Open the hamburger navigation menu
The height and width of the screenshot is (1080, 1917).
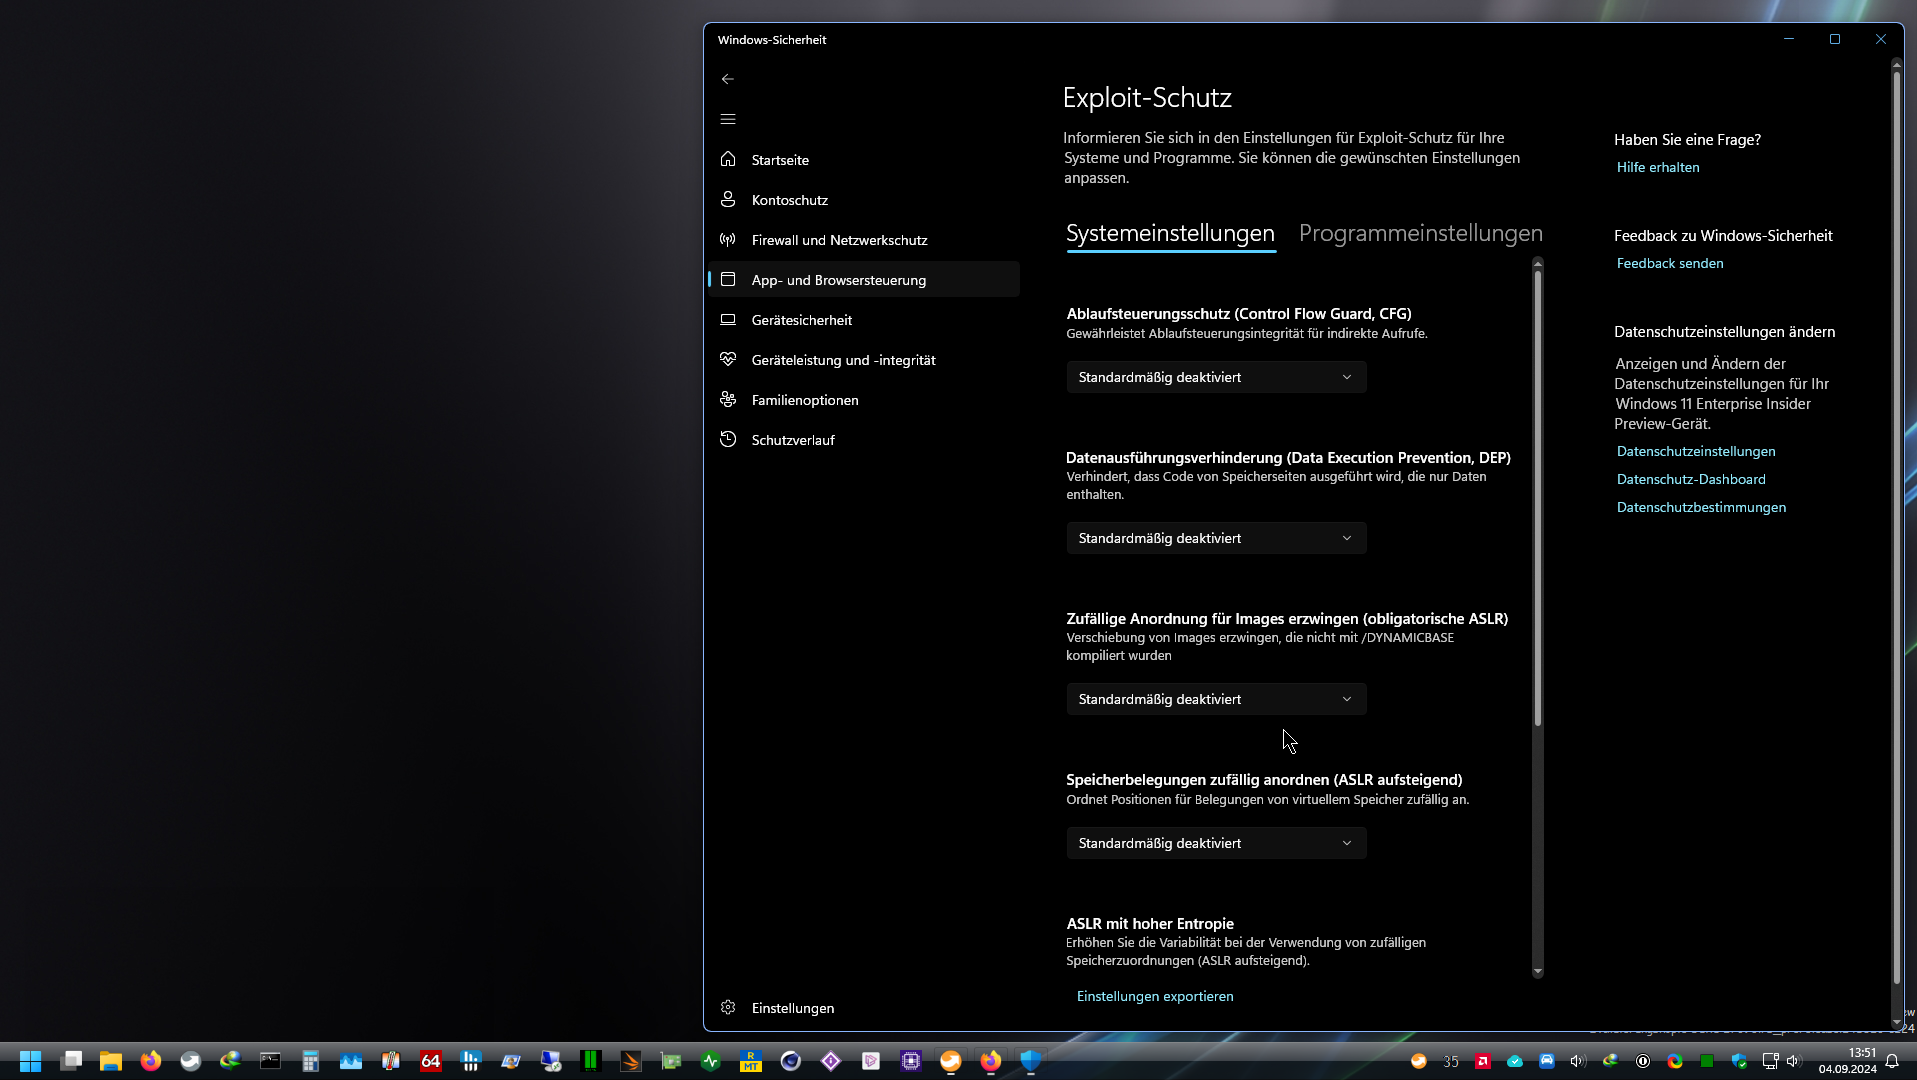pyautogui.click(x=727, y=119)
